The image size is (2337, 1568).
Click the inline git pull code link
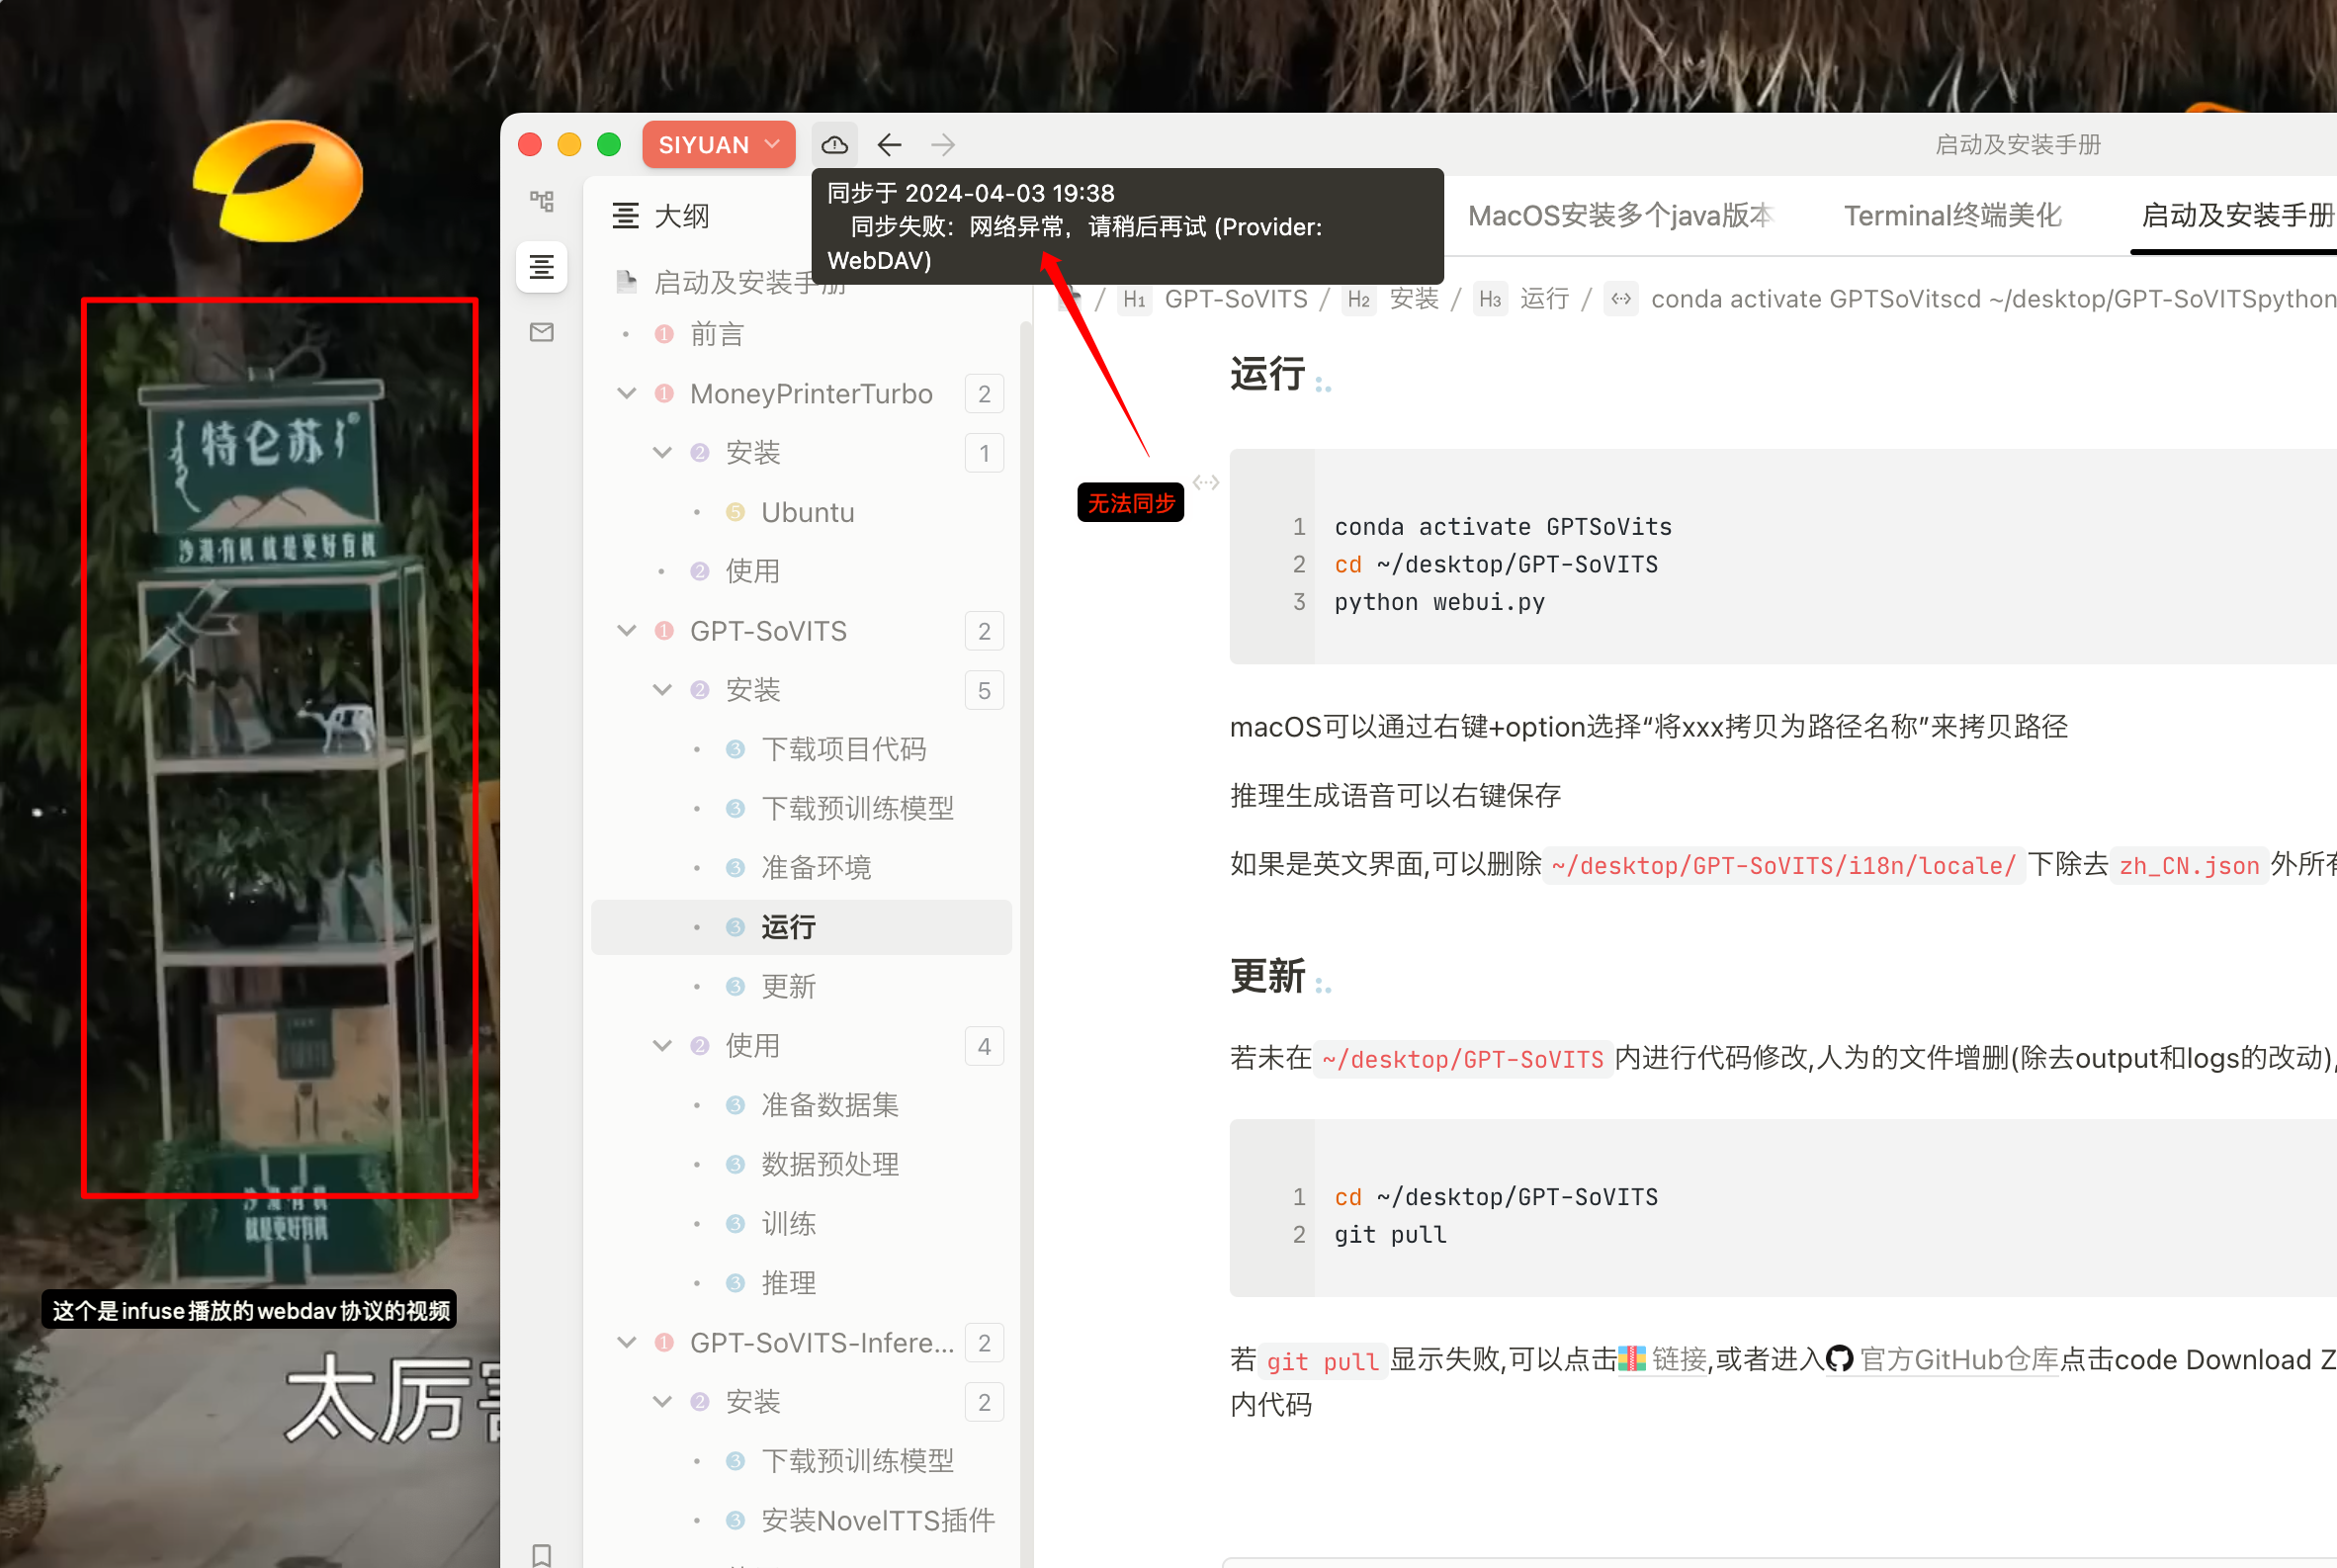point(1322,1361)
